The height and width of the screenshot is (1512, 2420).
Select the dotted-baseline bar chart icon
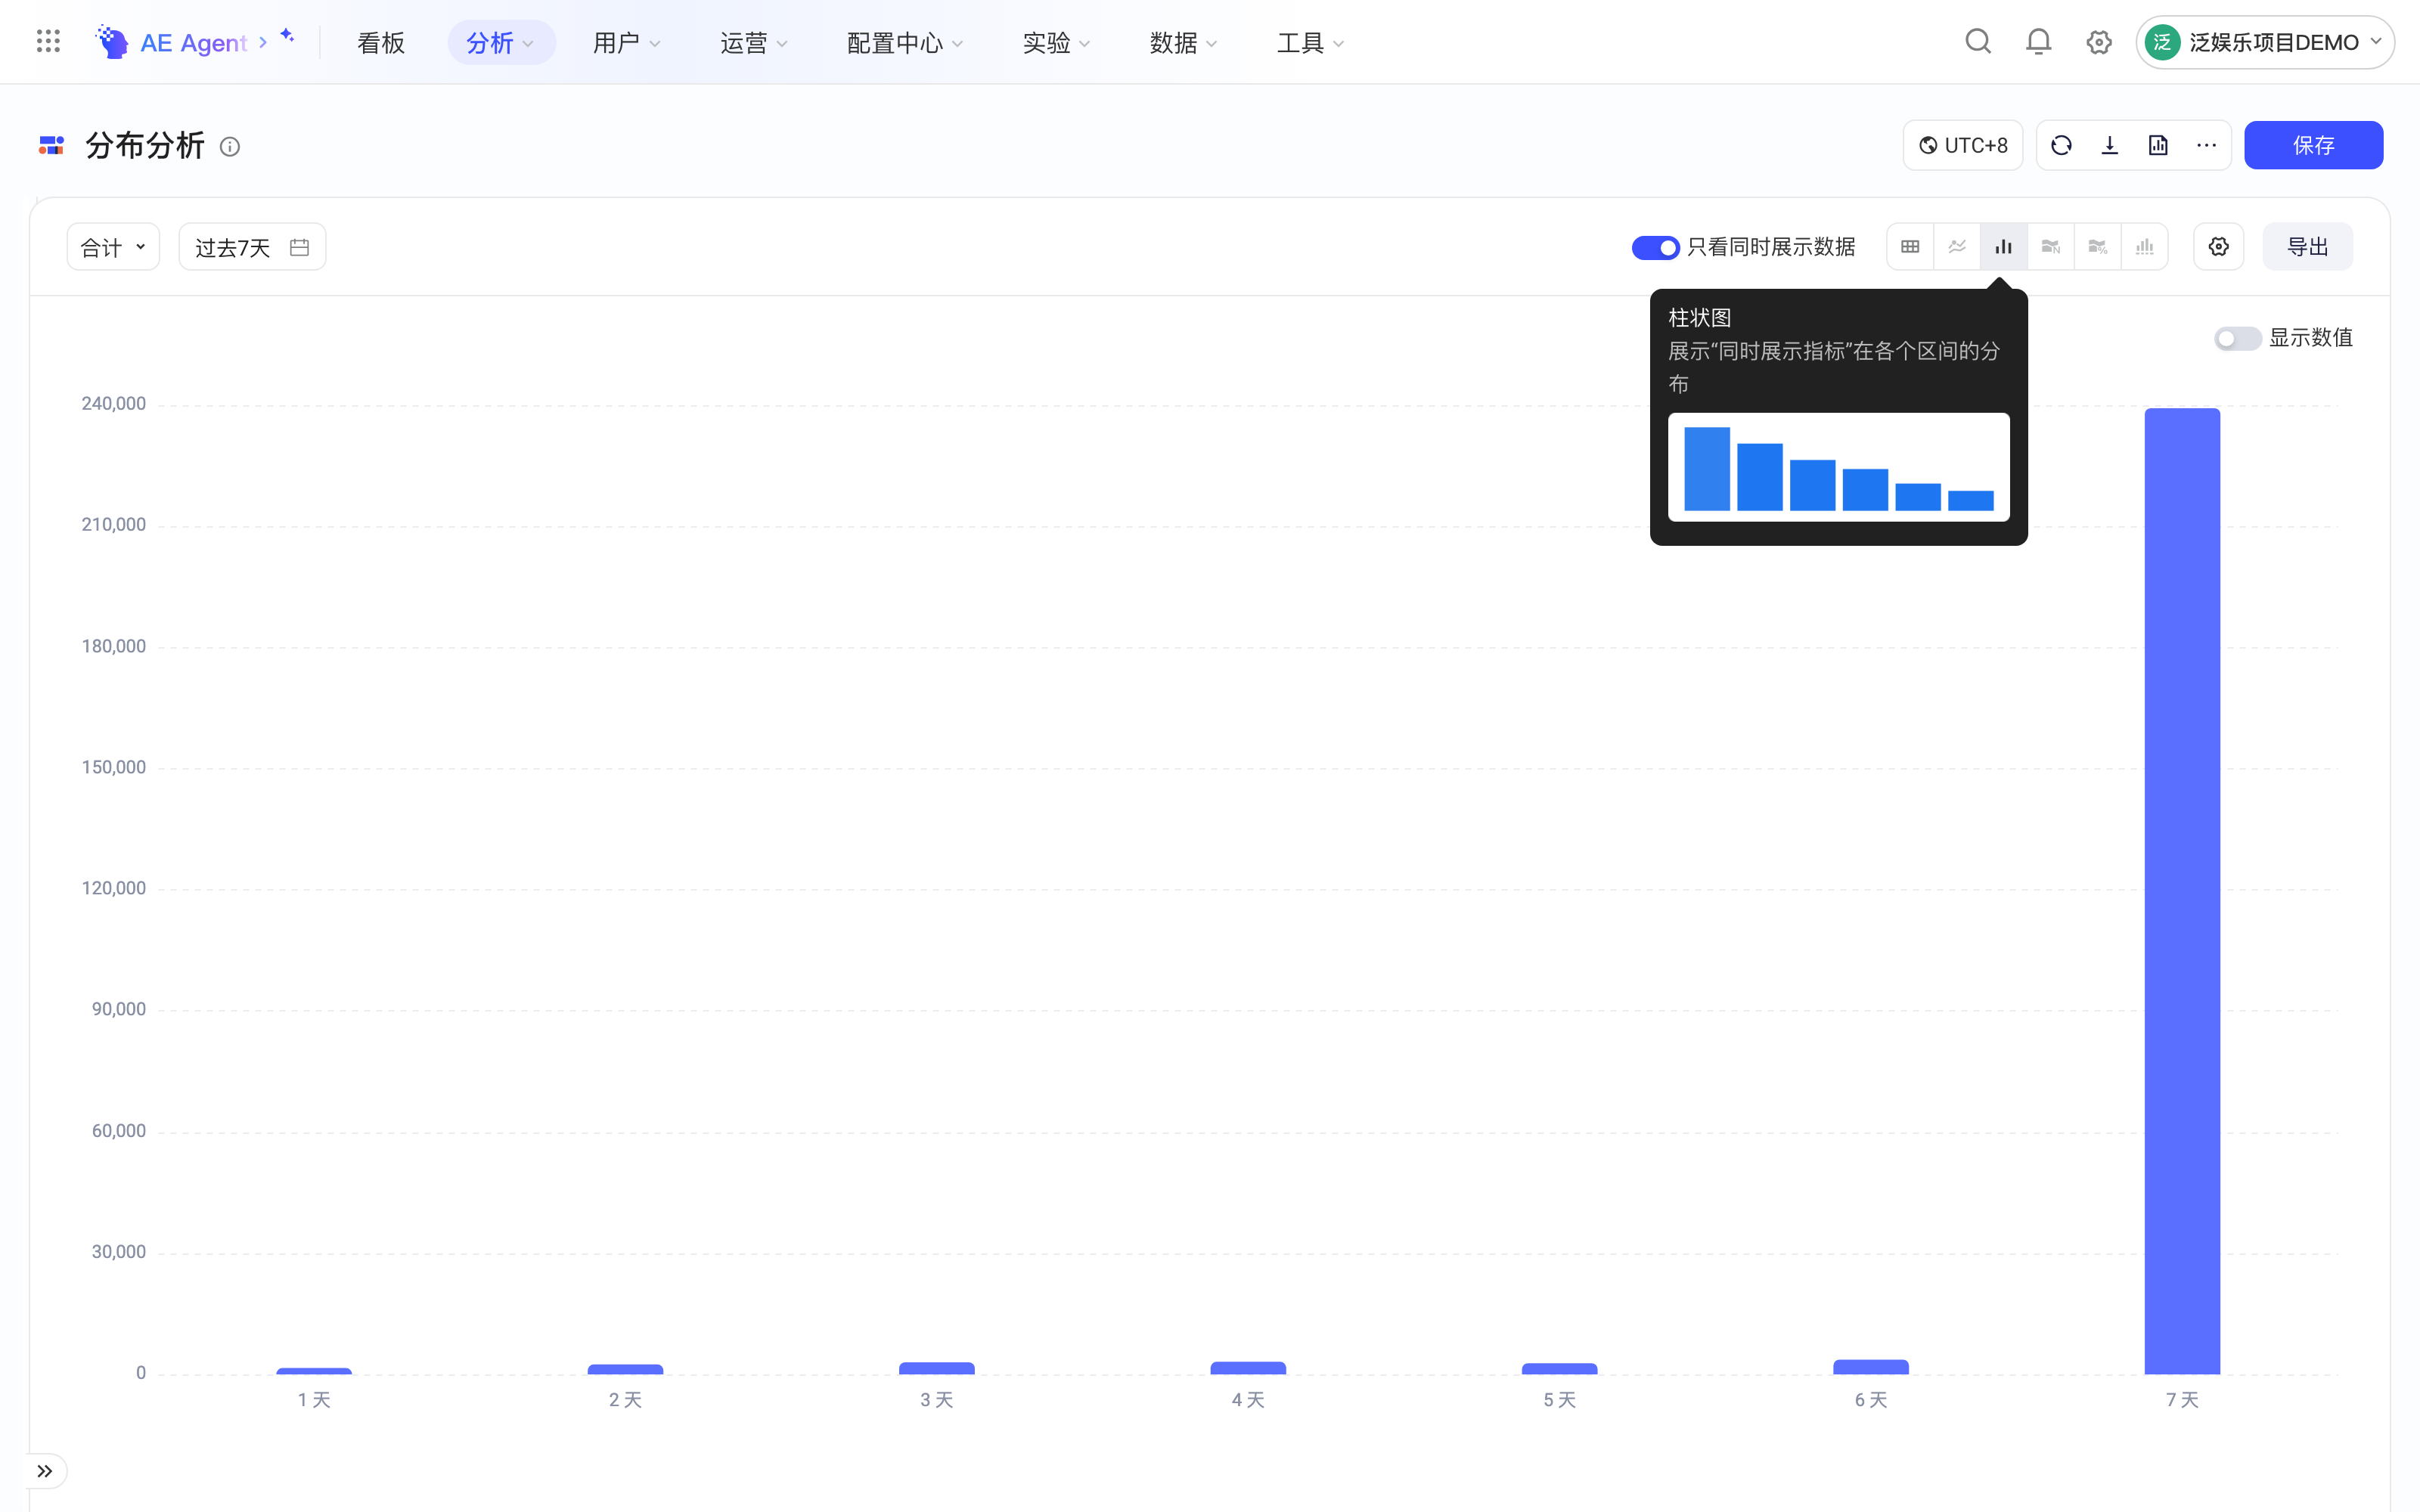point(2144,247)
